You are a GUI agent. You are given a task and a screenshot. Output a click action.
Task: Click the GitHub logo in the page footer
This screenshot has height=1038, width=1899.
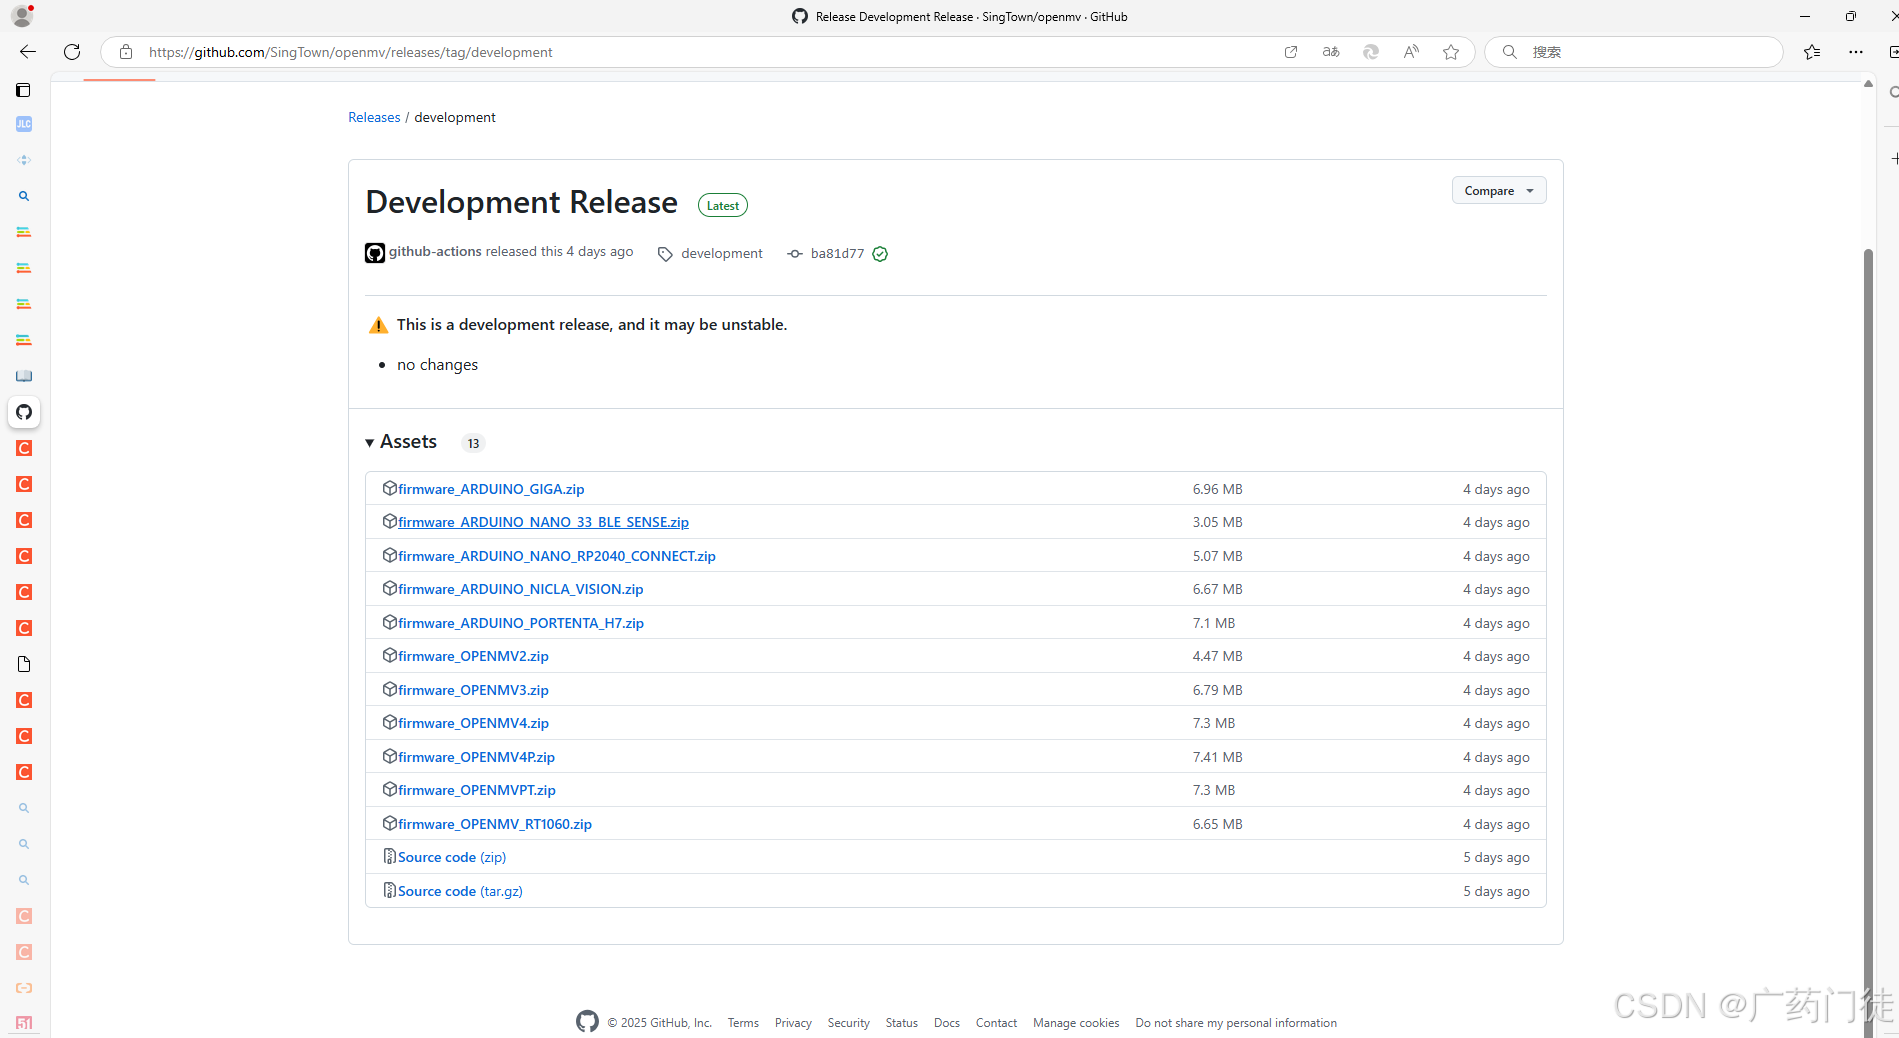click(x=587, y=1021)
